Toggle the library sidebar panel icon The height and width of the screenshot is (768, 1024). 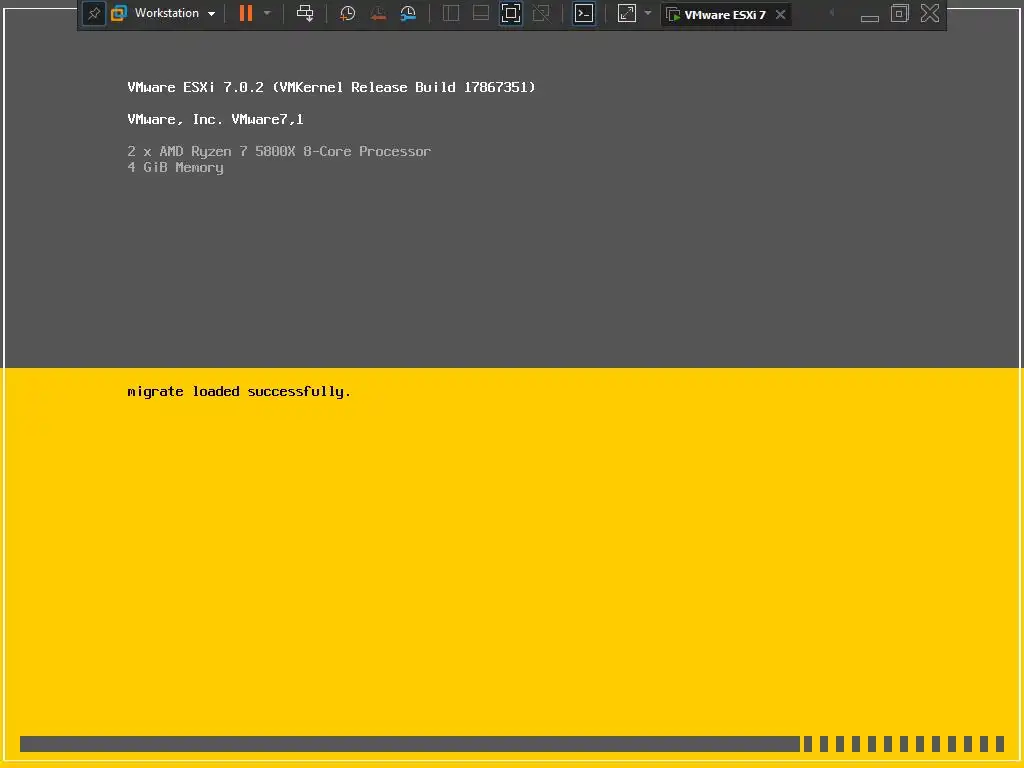click(451, 13)
